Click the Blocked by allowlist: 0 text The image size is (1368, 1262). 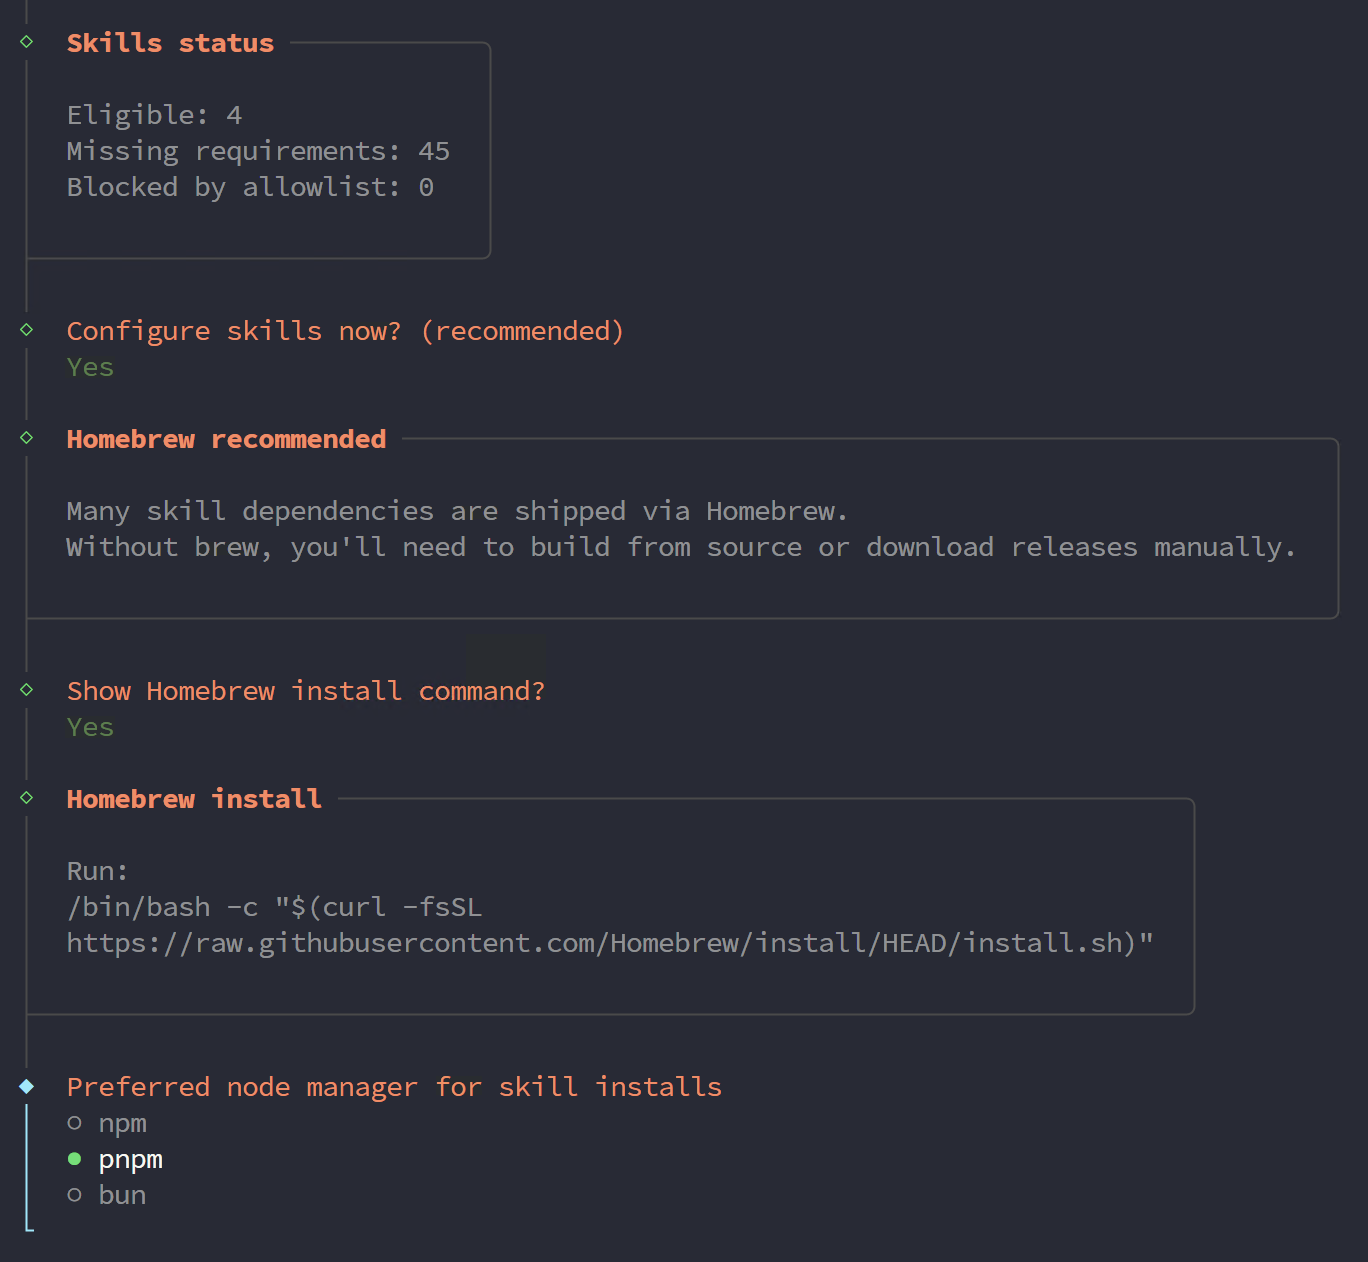[x=249, y=186]
